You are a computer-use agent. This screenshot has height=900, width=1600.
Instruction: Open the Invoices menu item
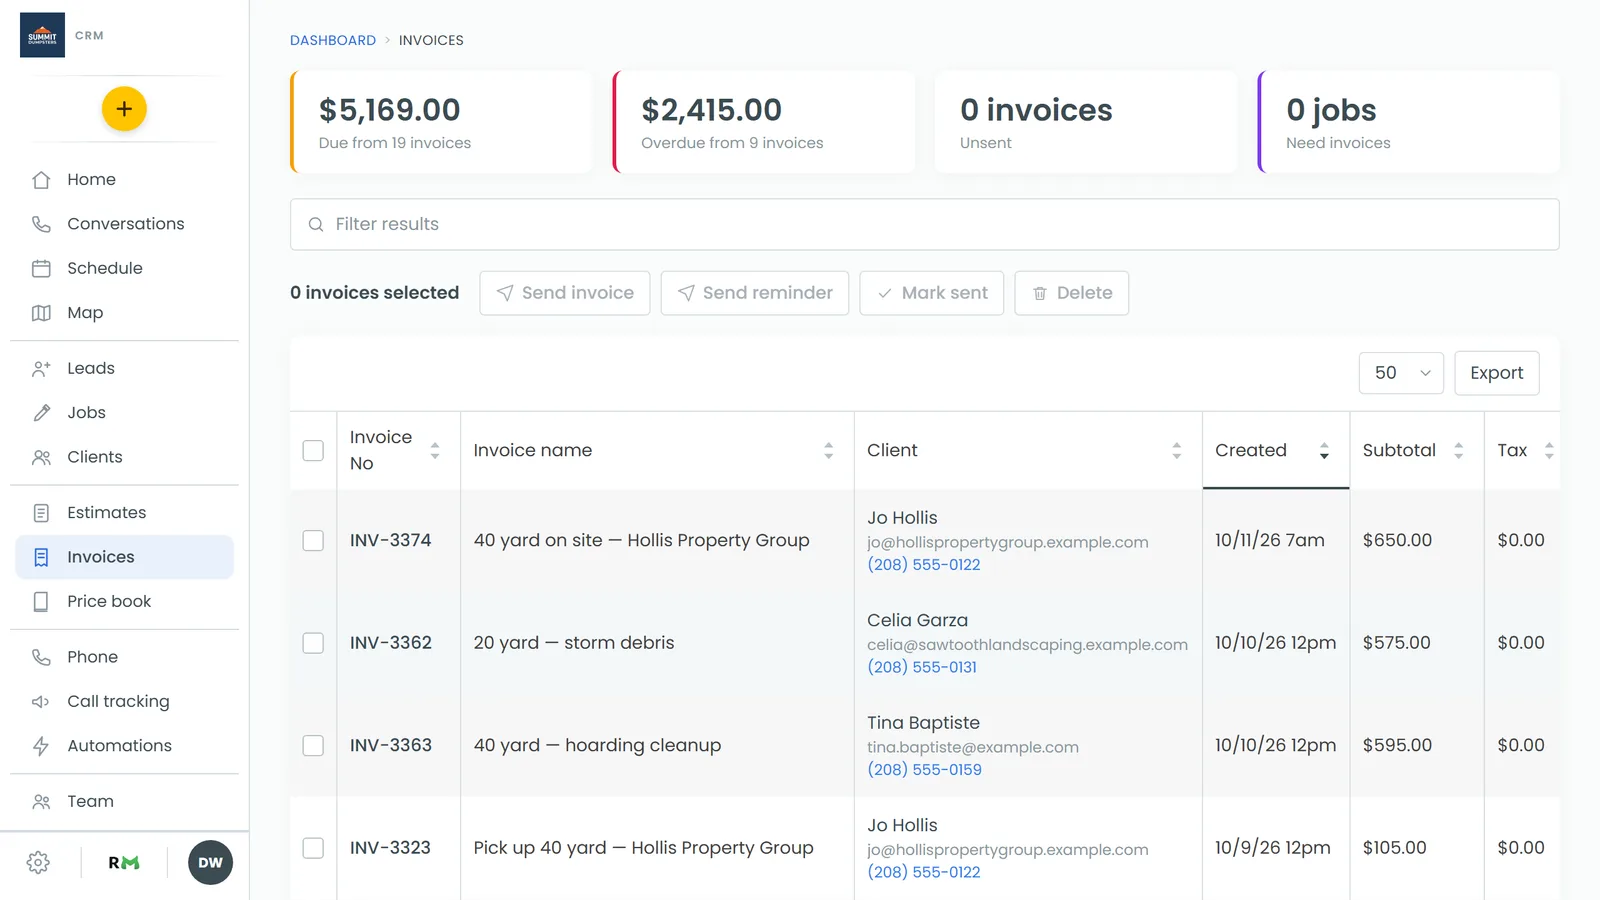click(124, 557)
